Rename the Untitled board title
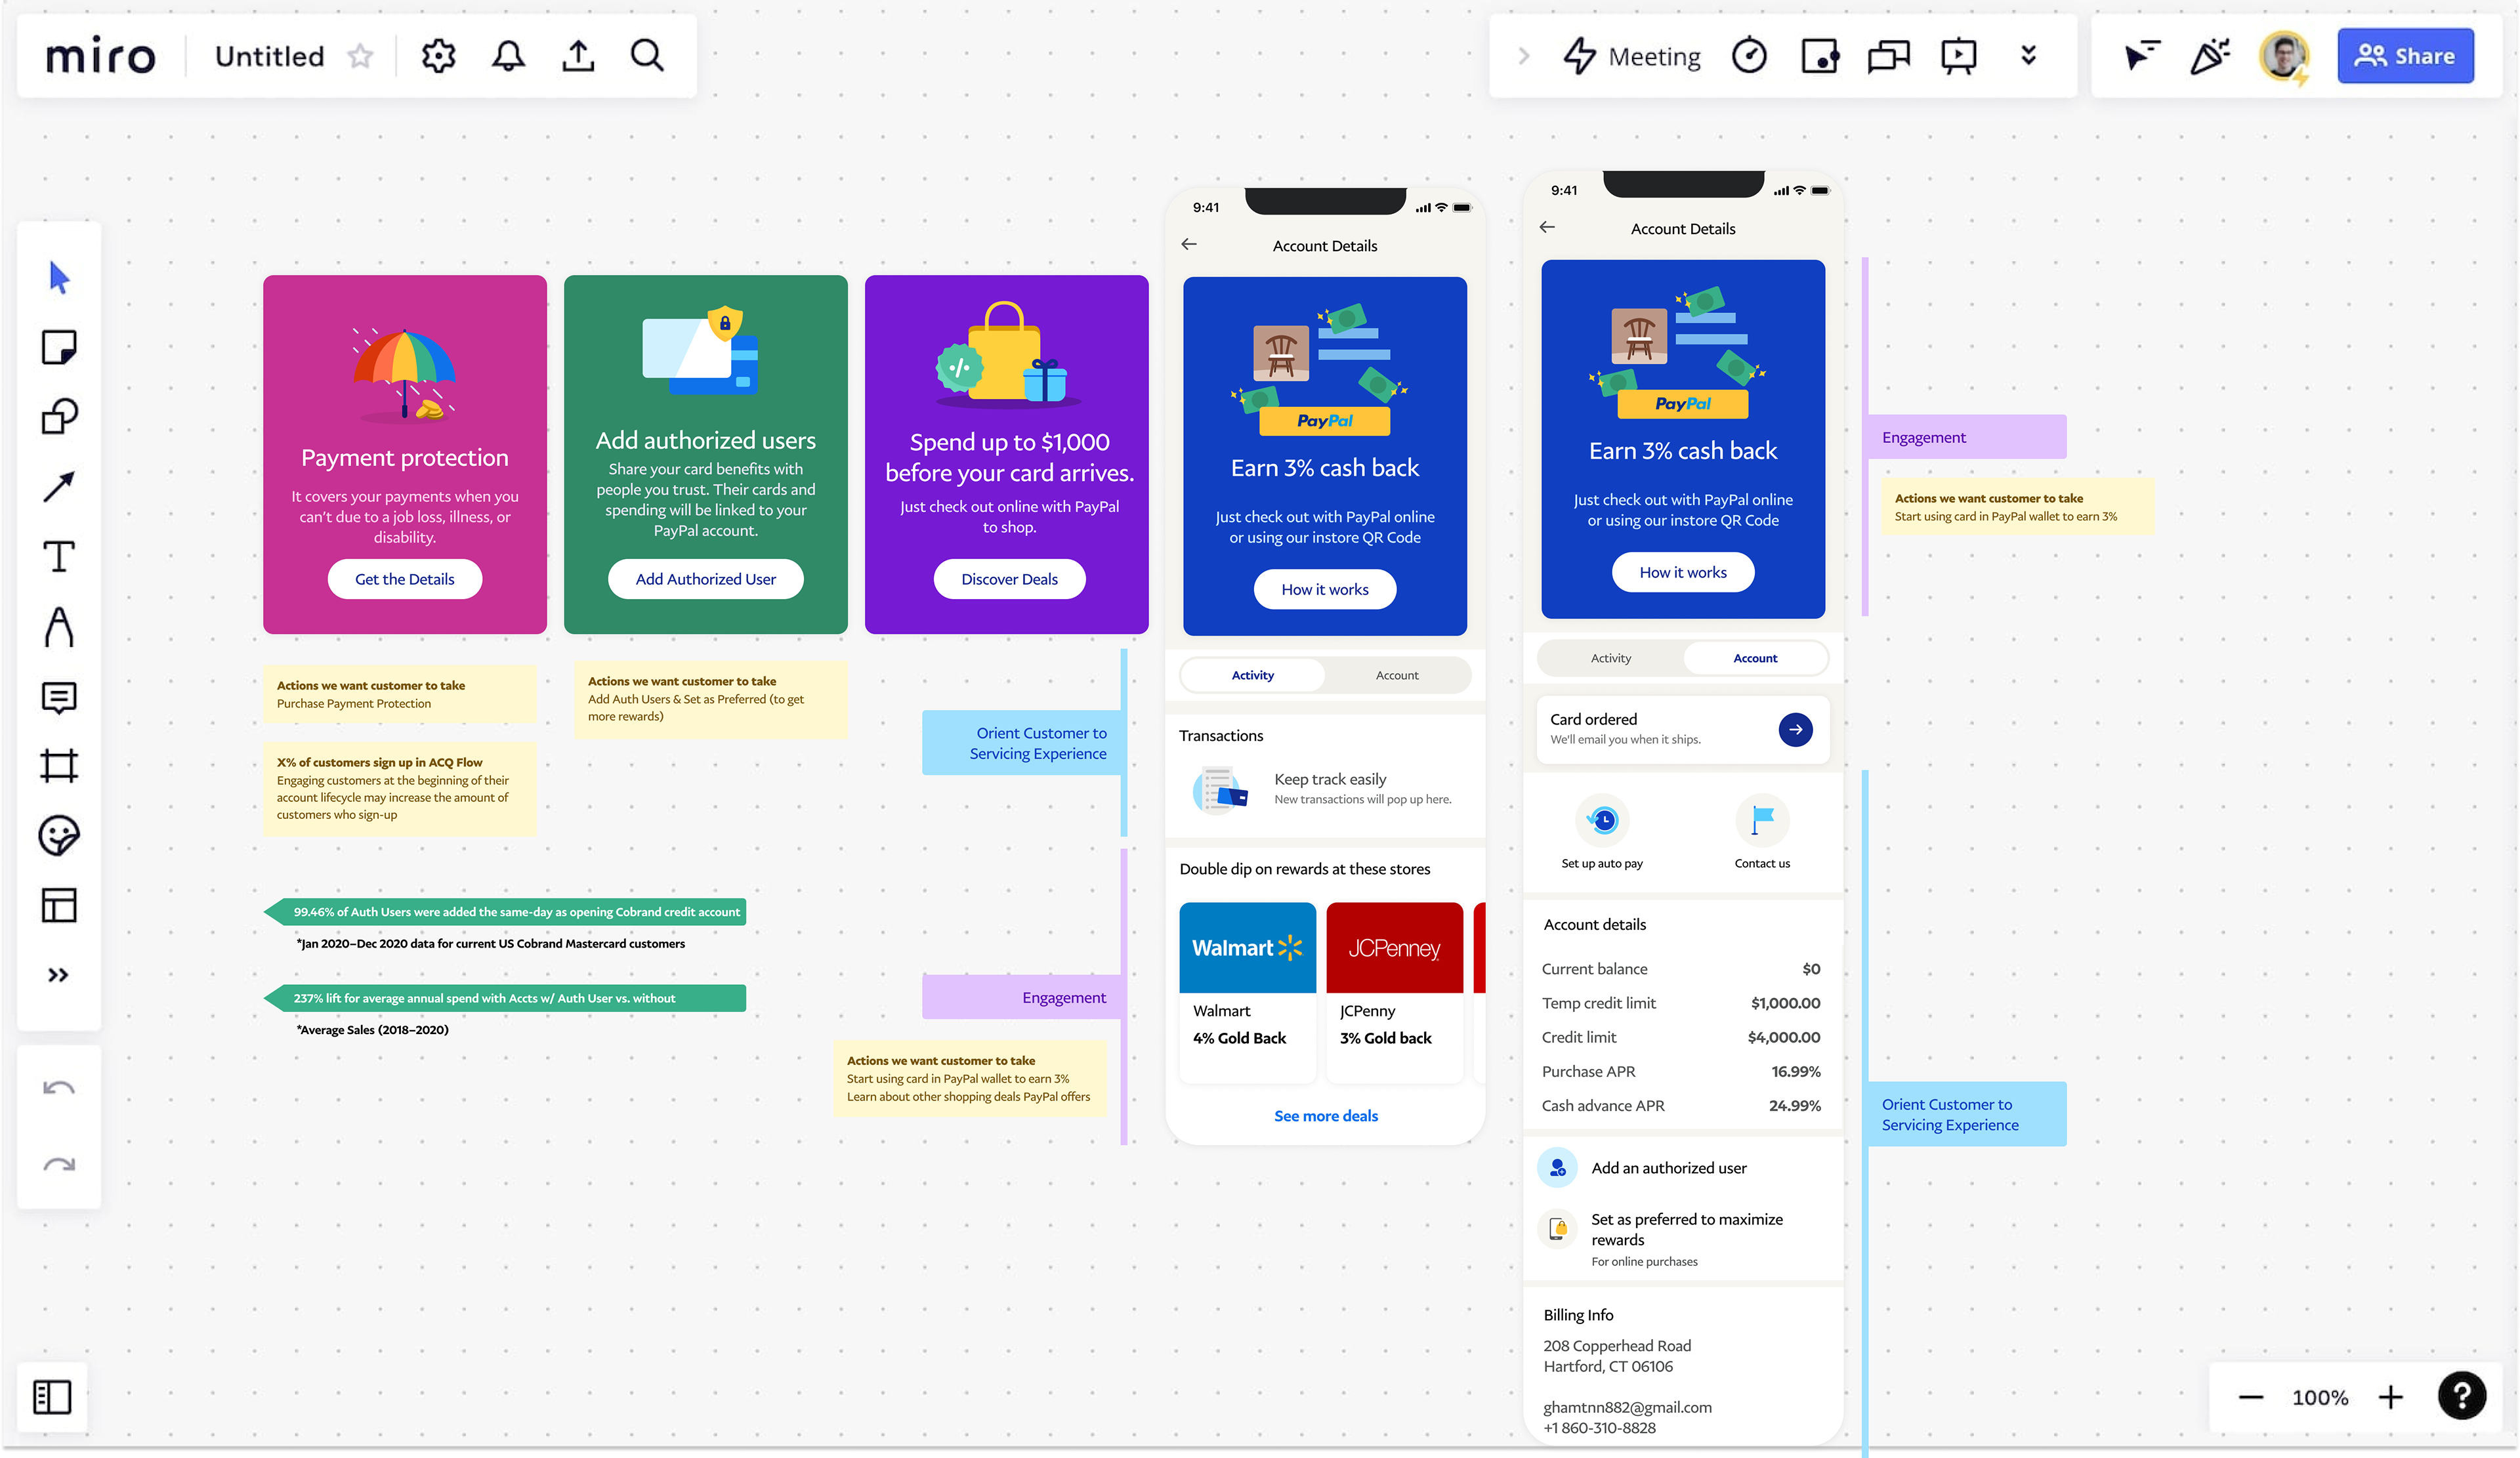 pyautogui.click(x=269, y=56)
